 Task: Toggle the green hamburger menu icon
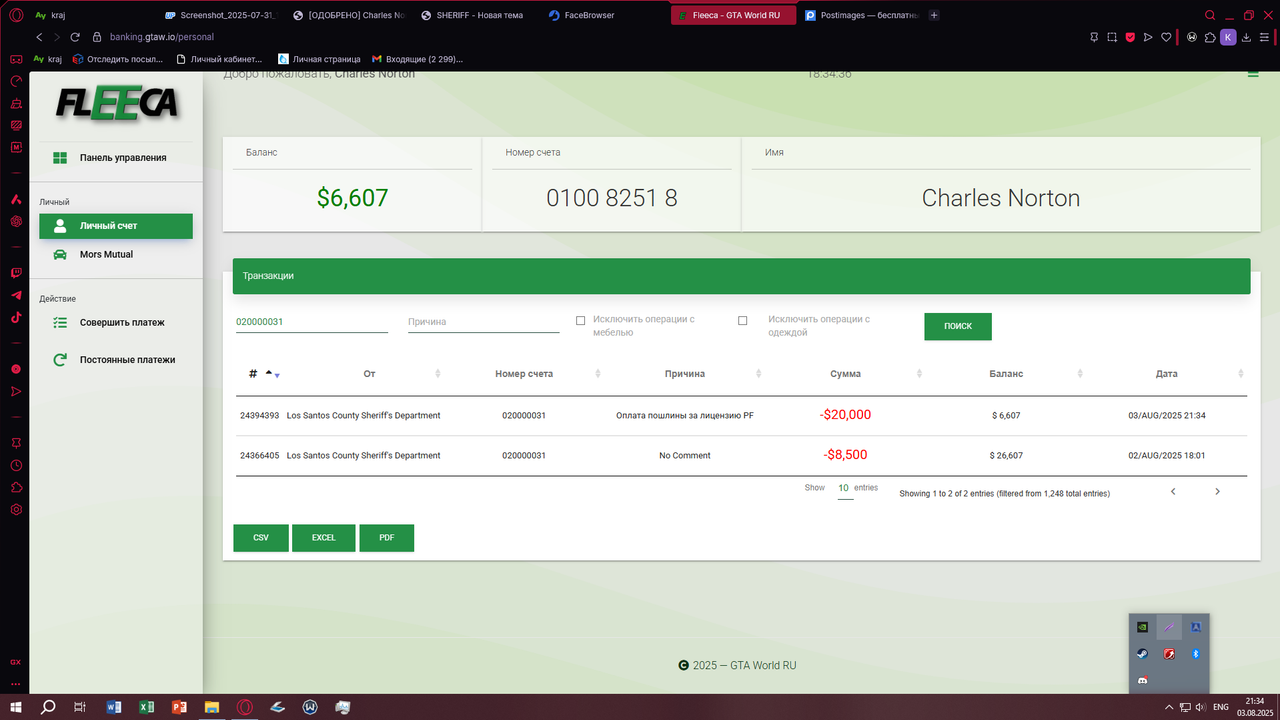click(x=1253, y=73)
